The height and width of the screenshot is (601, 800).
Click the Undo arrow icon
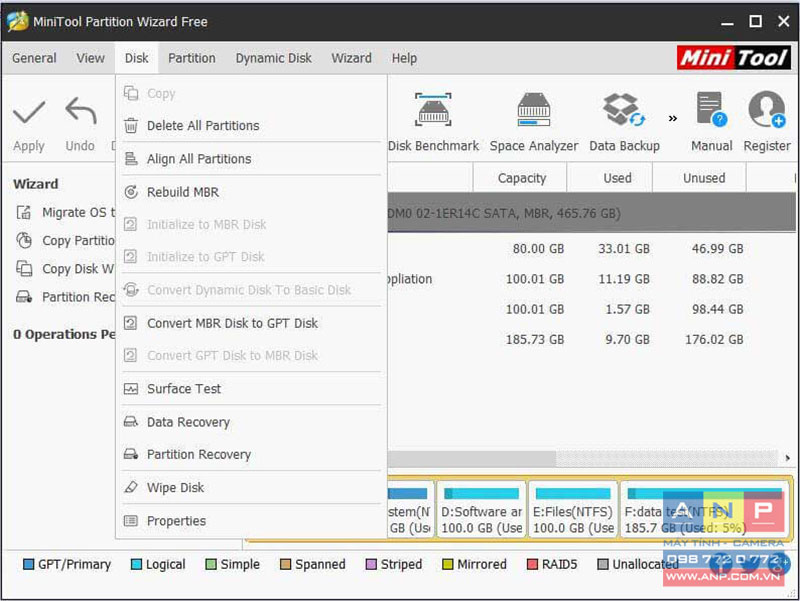click(x=81, y=111)
